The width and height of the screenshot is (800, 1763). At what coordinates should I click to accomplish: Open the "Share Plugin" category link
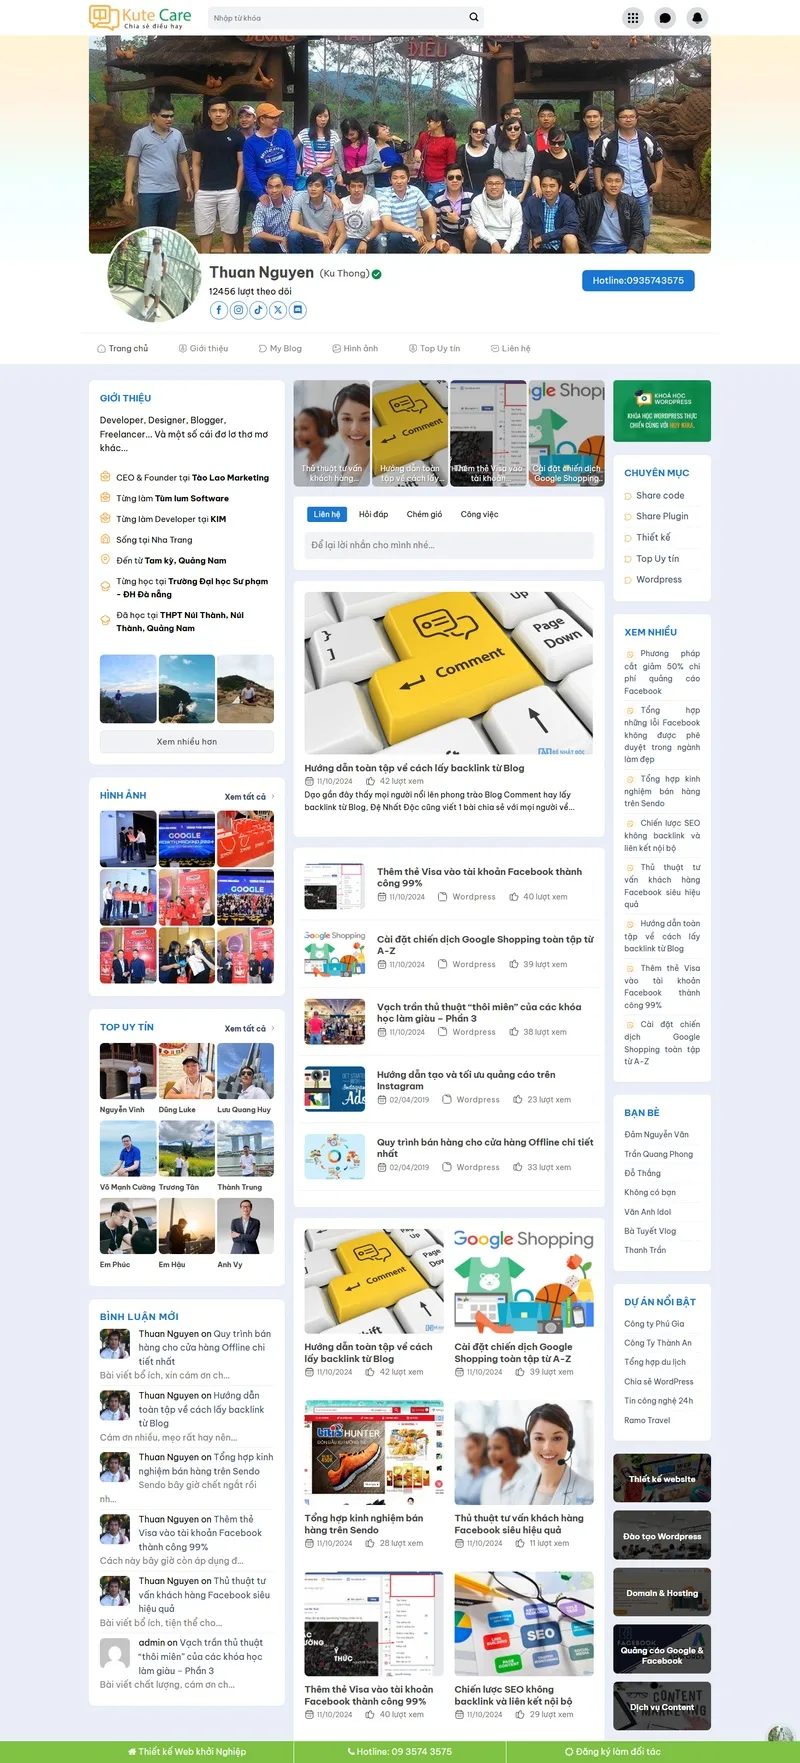point(662,517)
